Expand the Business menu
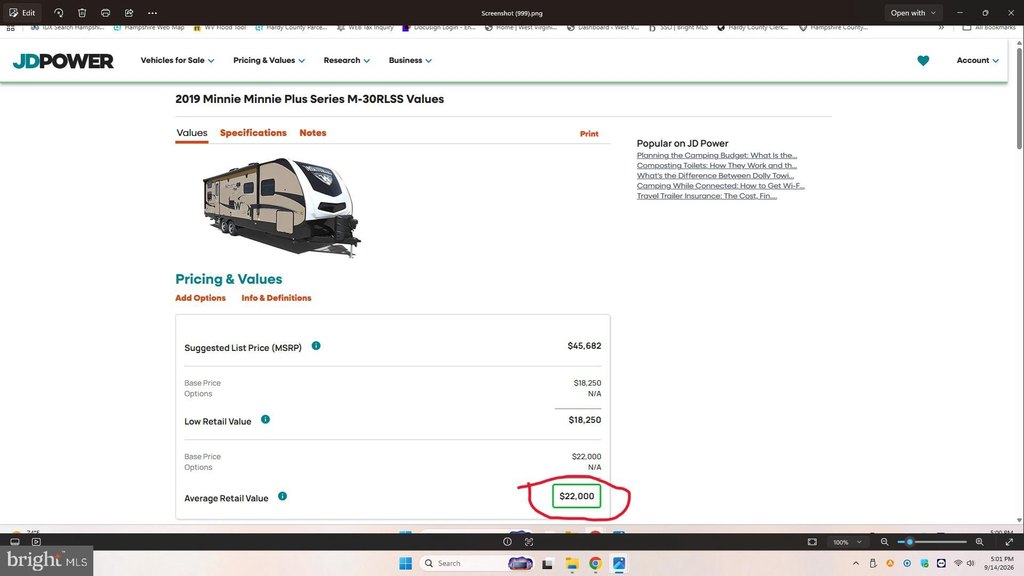1024x576 pixels. click(410, 60)
